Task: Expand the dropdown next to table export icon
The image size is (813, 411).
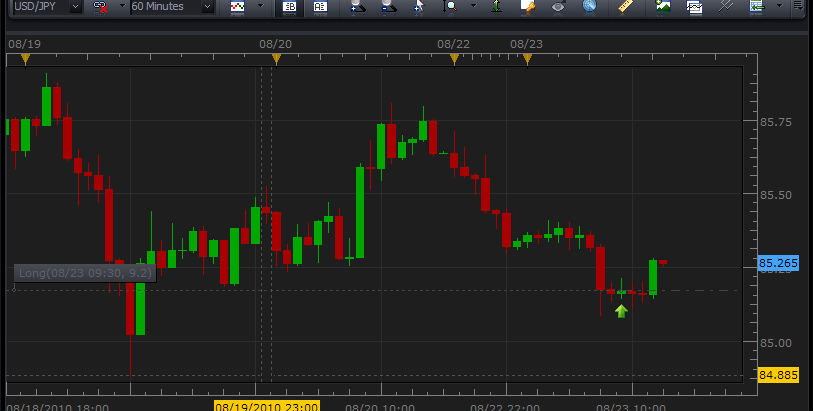Action: [x=779, y=6]
